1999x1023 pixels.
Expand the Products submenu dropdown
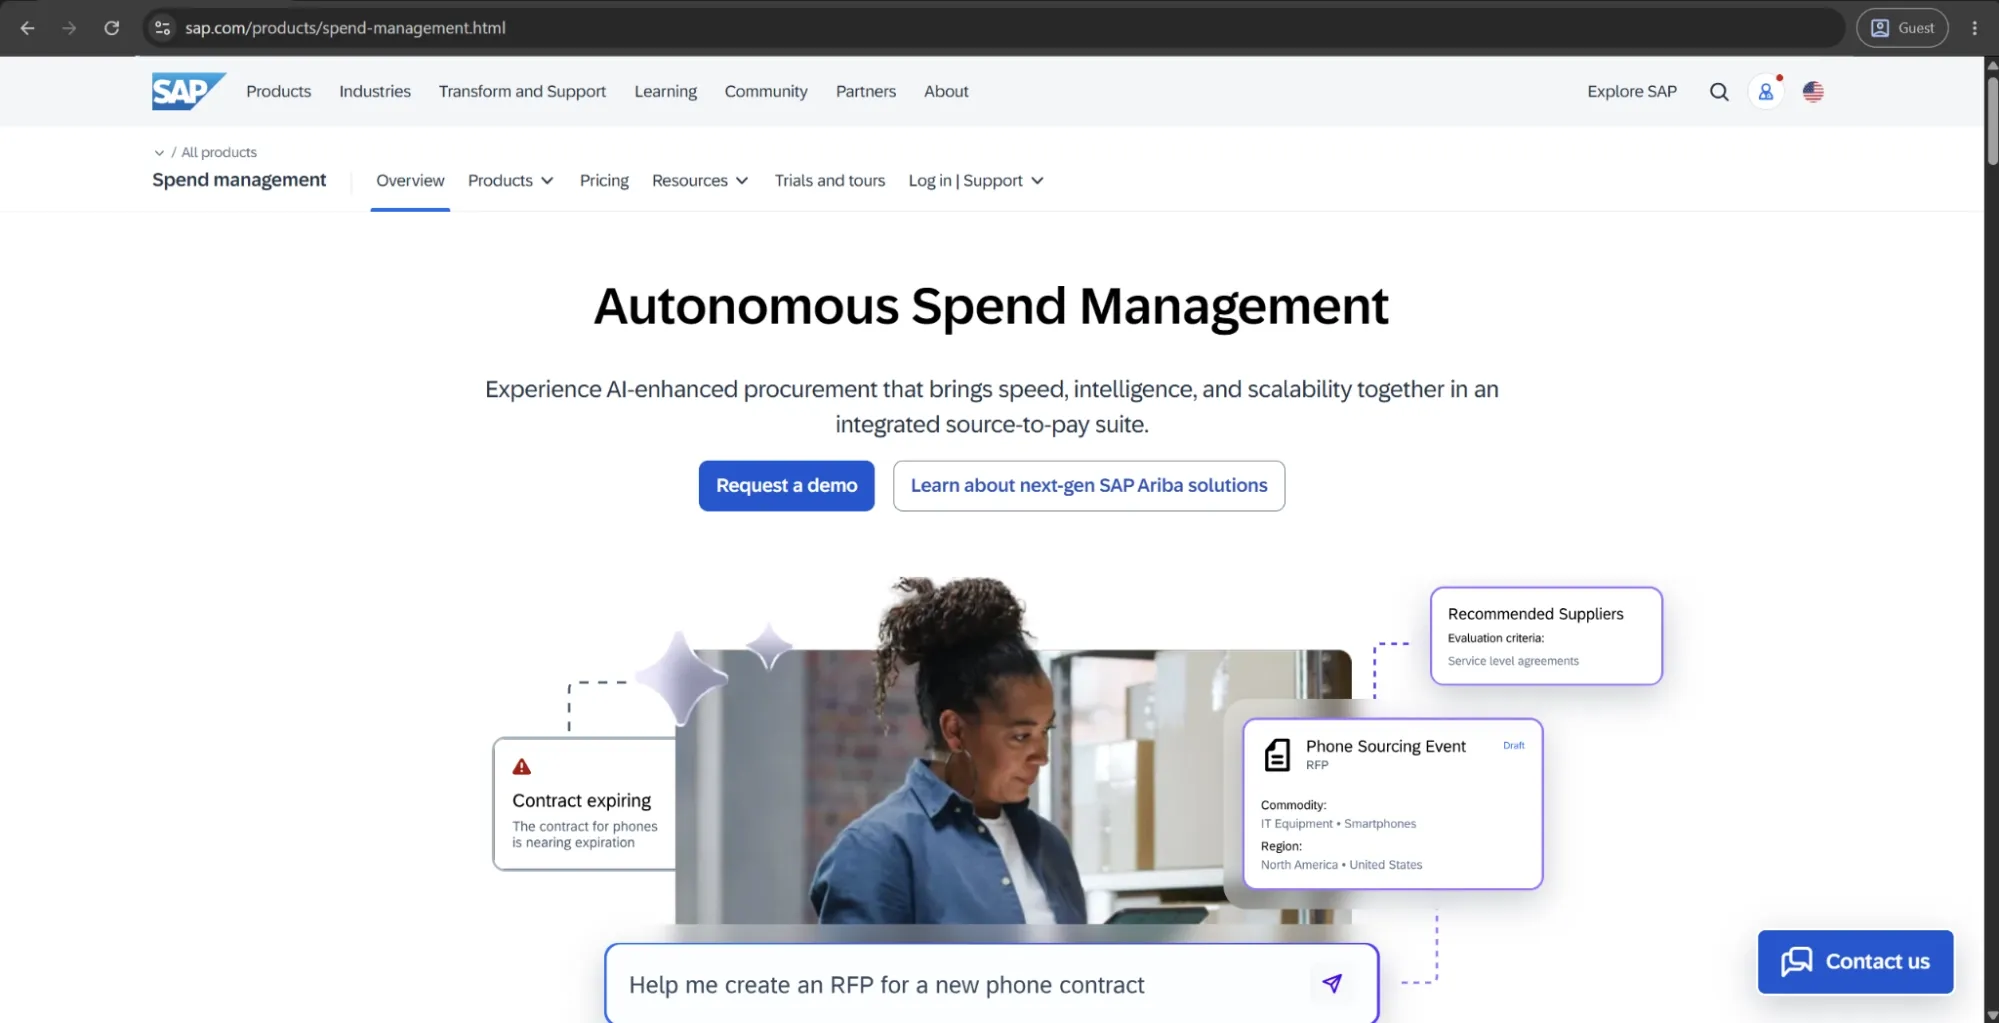click(x=510, y=181)
